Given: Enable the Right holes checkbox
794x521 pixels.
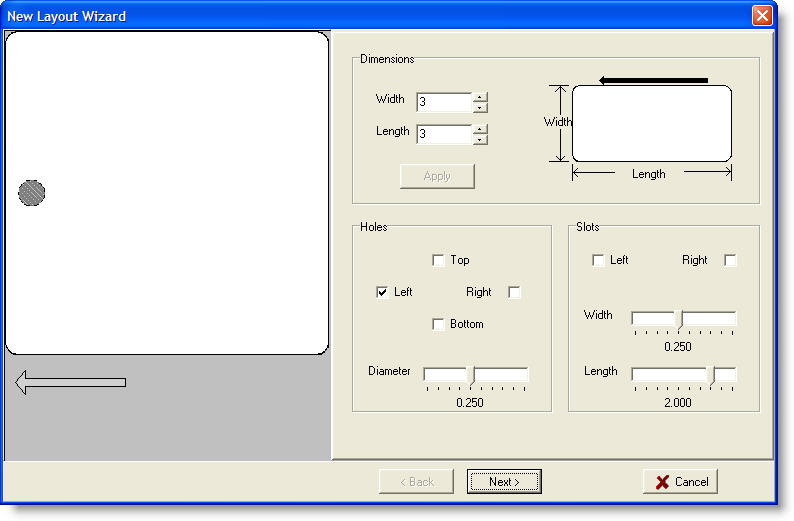Looking at the screenshot, I should click(514, 292).
